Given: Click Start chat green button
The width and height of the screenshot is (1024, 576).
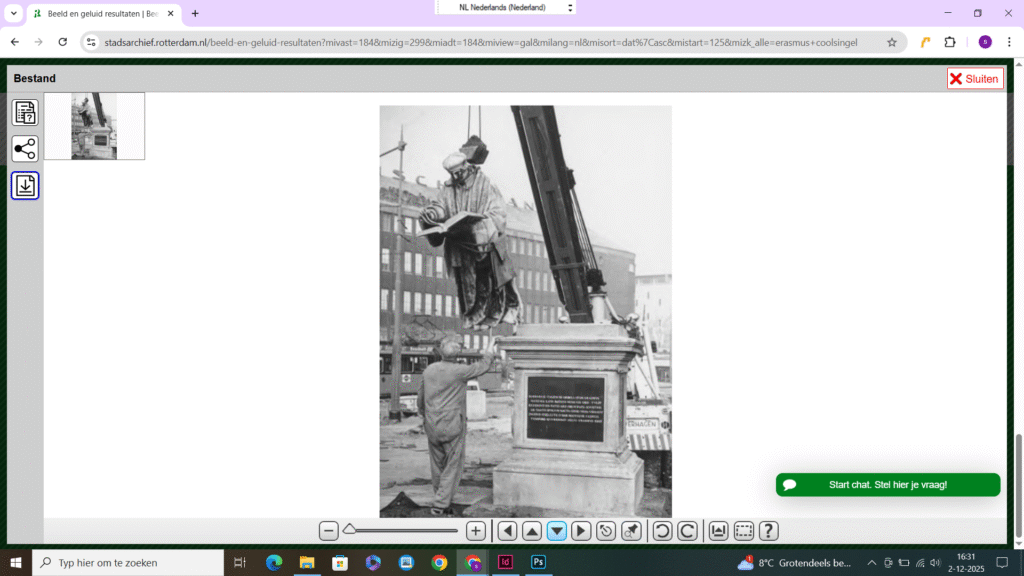Looking at the screenshot, I should click(x=887, y=485).
